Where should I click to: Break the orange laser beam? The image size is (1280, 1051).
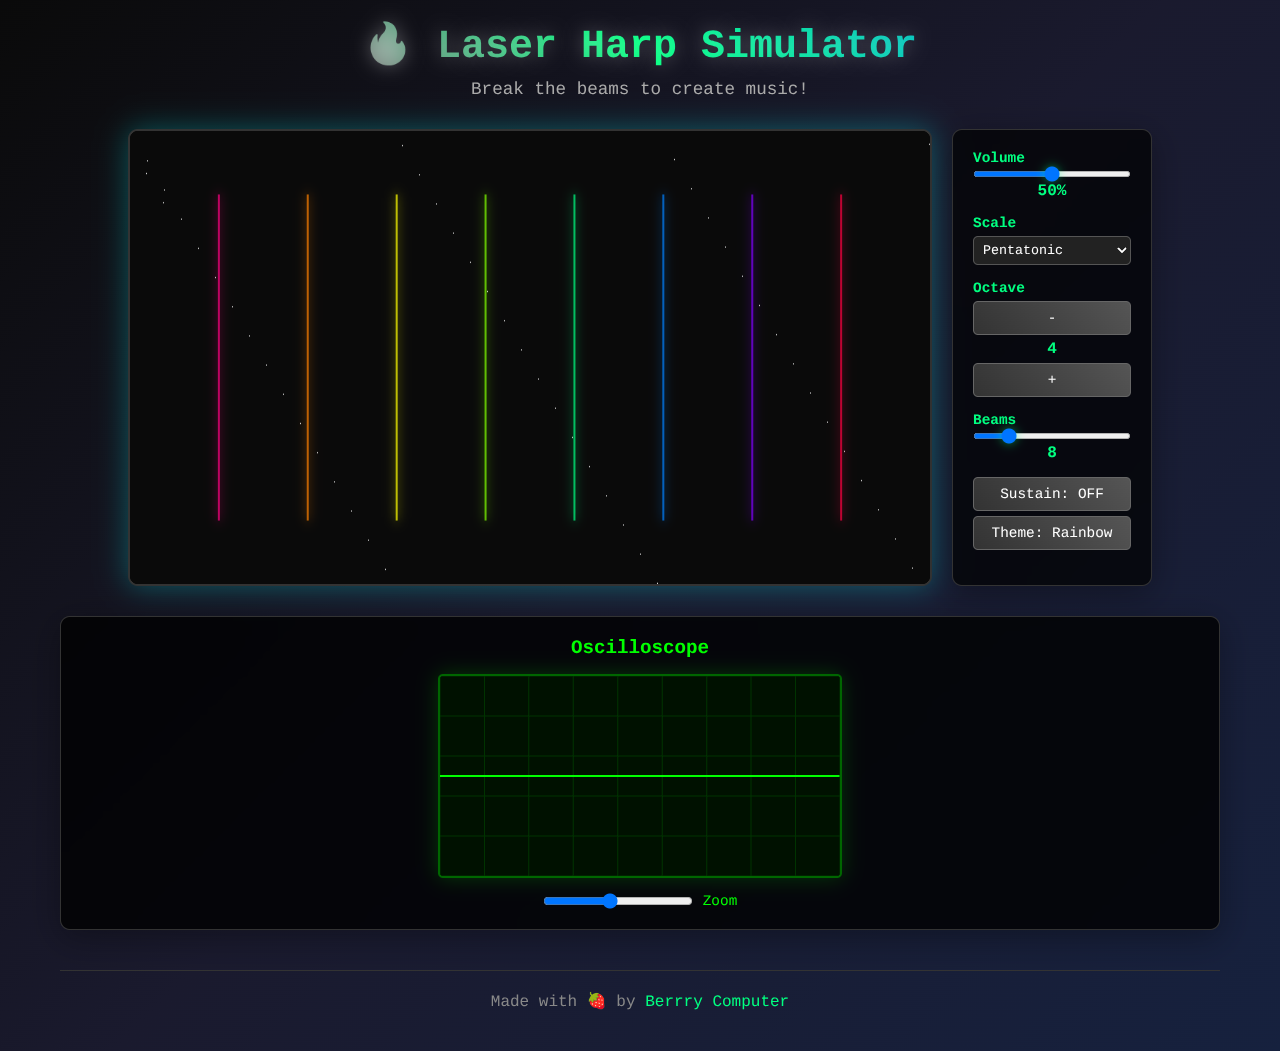pos(307,355)
